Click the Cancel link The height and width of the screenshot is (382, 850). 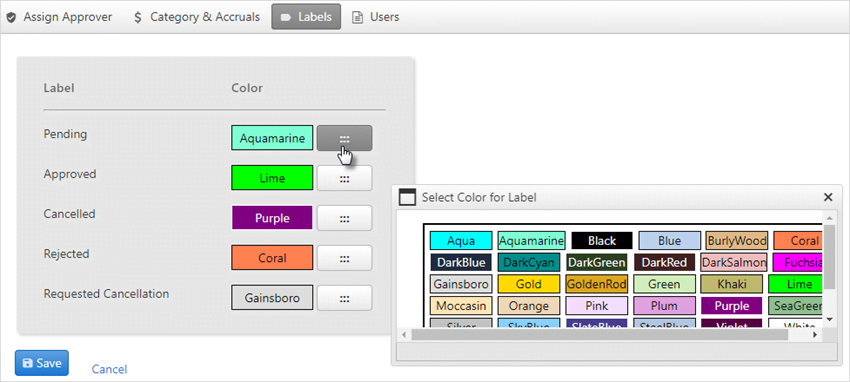tap(109, 369)
